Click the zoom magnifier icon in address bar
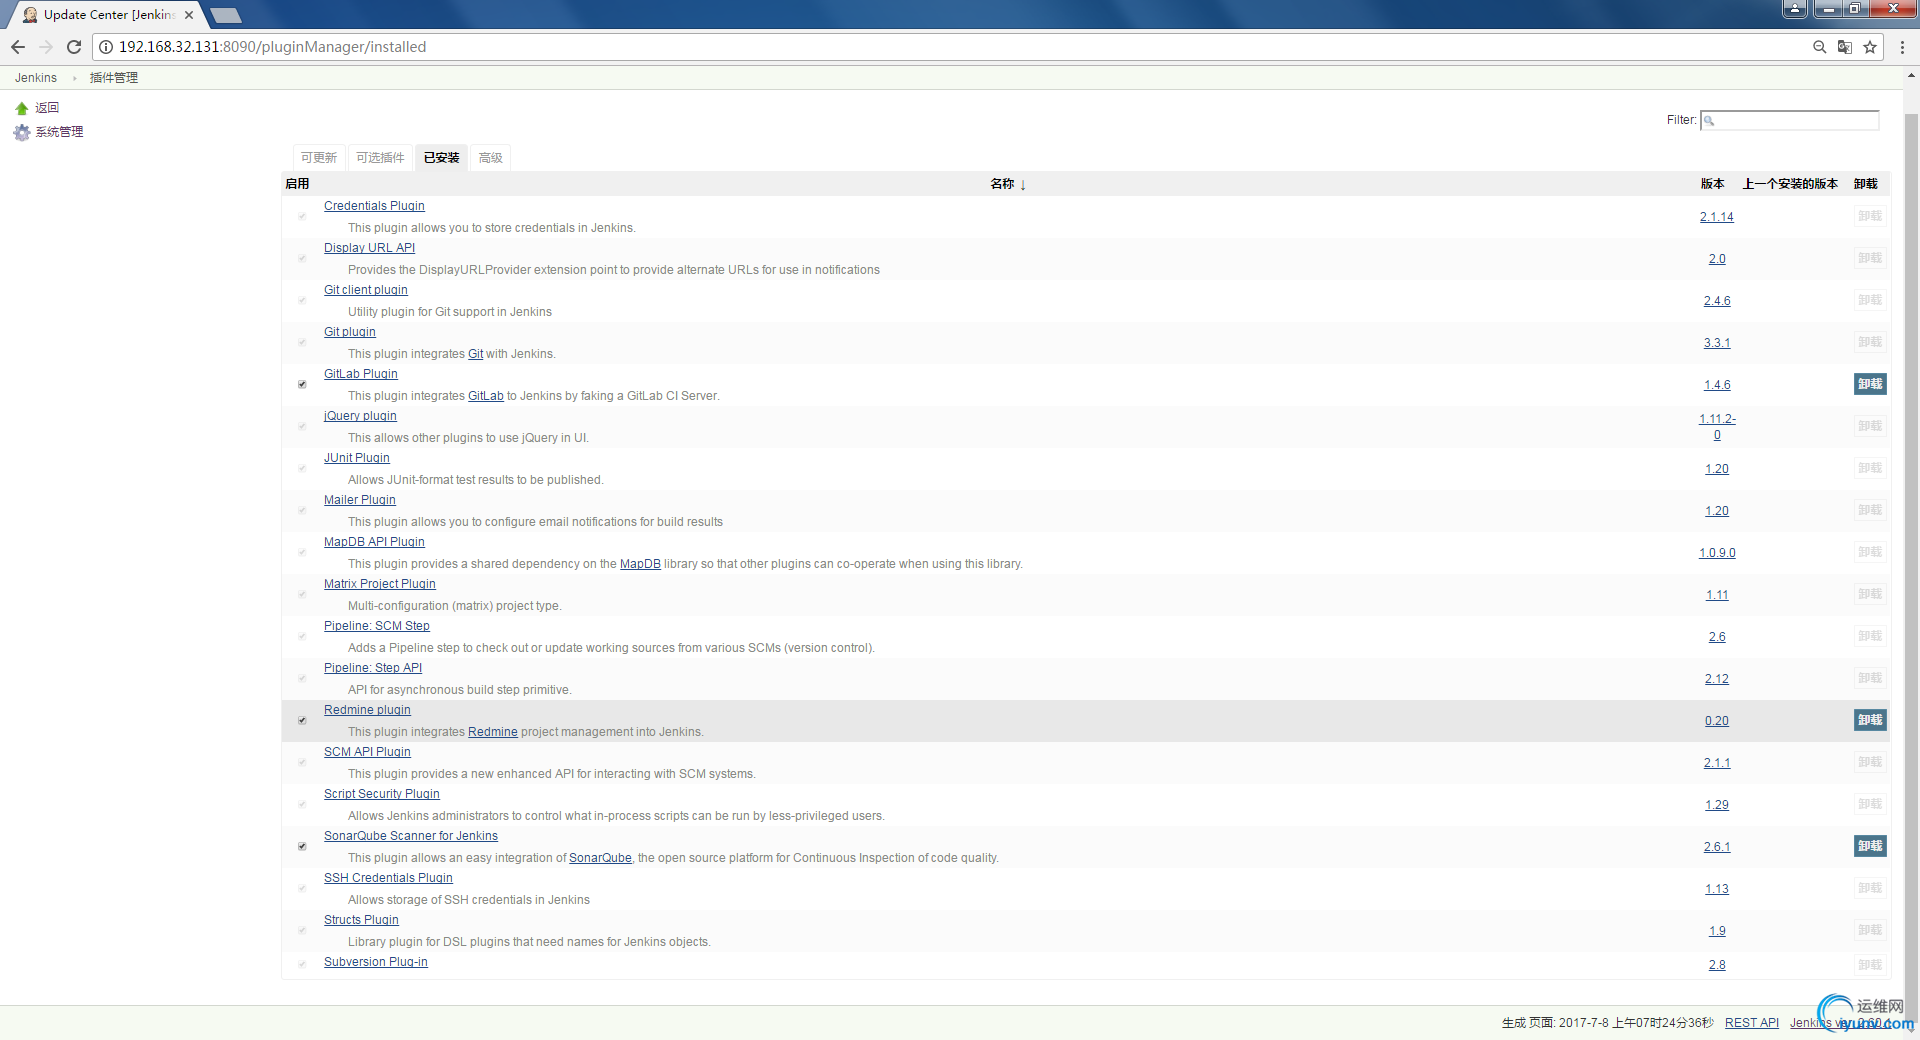The height and width of the screenshot is (1040, 1920). pos(1820,47)
